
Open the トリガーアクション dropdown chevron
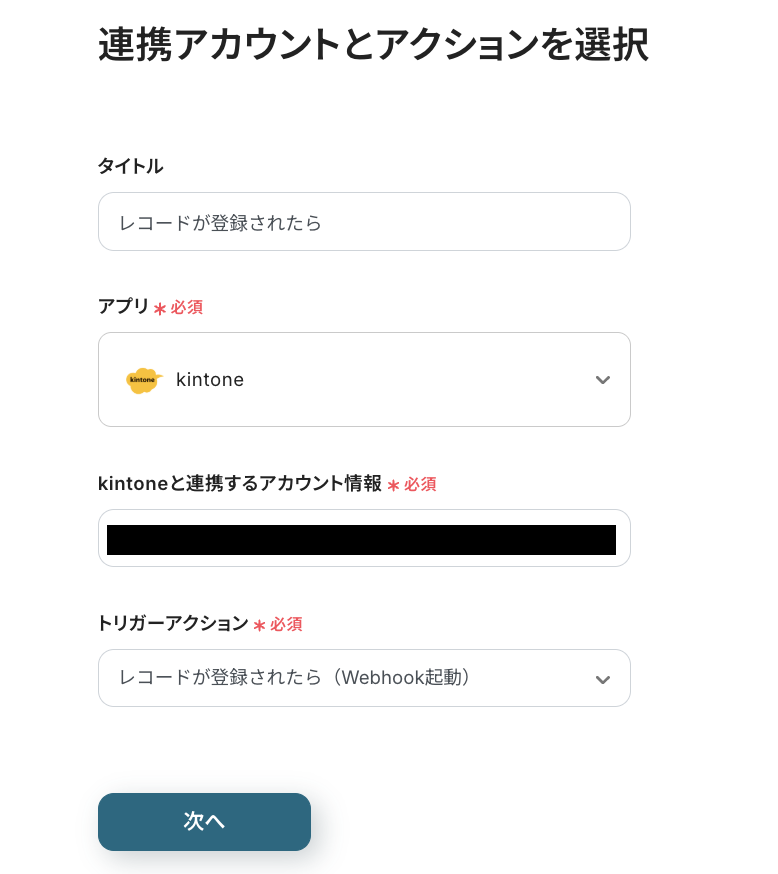[602, 679]
